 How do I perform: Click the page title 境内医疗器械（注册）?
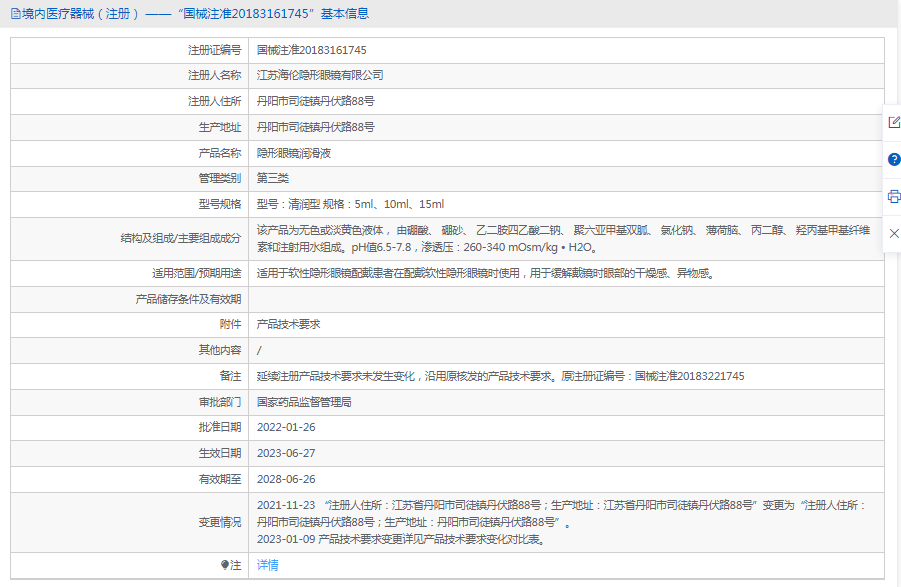point(80,14)
